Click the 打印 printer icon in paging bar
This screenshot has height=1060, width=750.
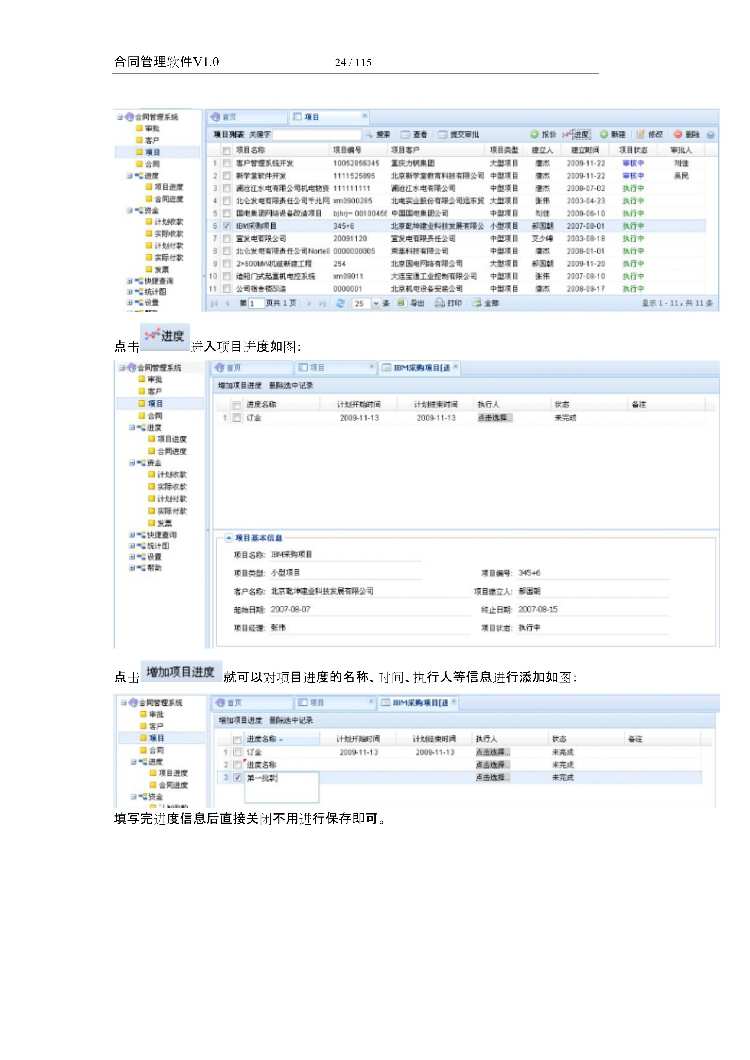click(x=439, y=304)
